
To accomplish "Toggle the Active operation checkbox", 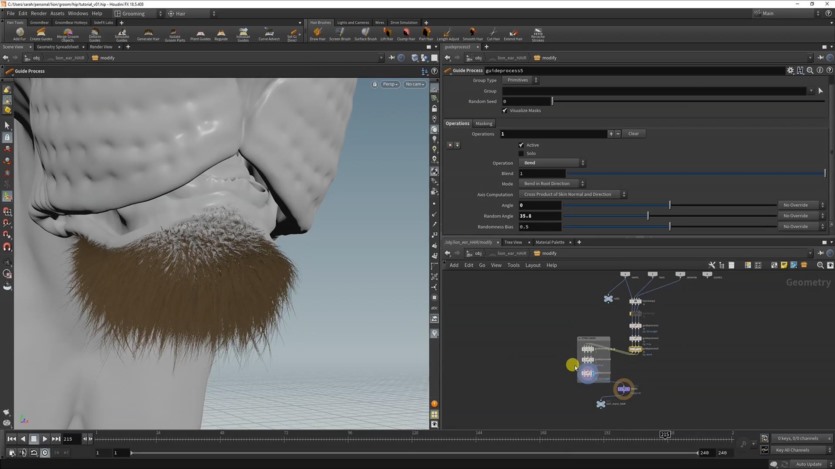I will [521, 145].
